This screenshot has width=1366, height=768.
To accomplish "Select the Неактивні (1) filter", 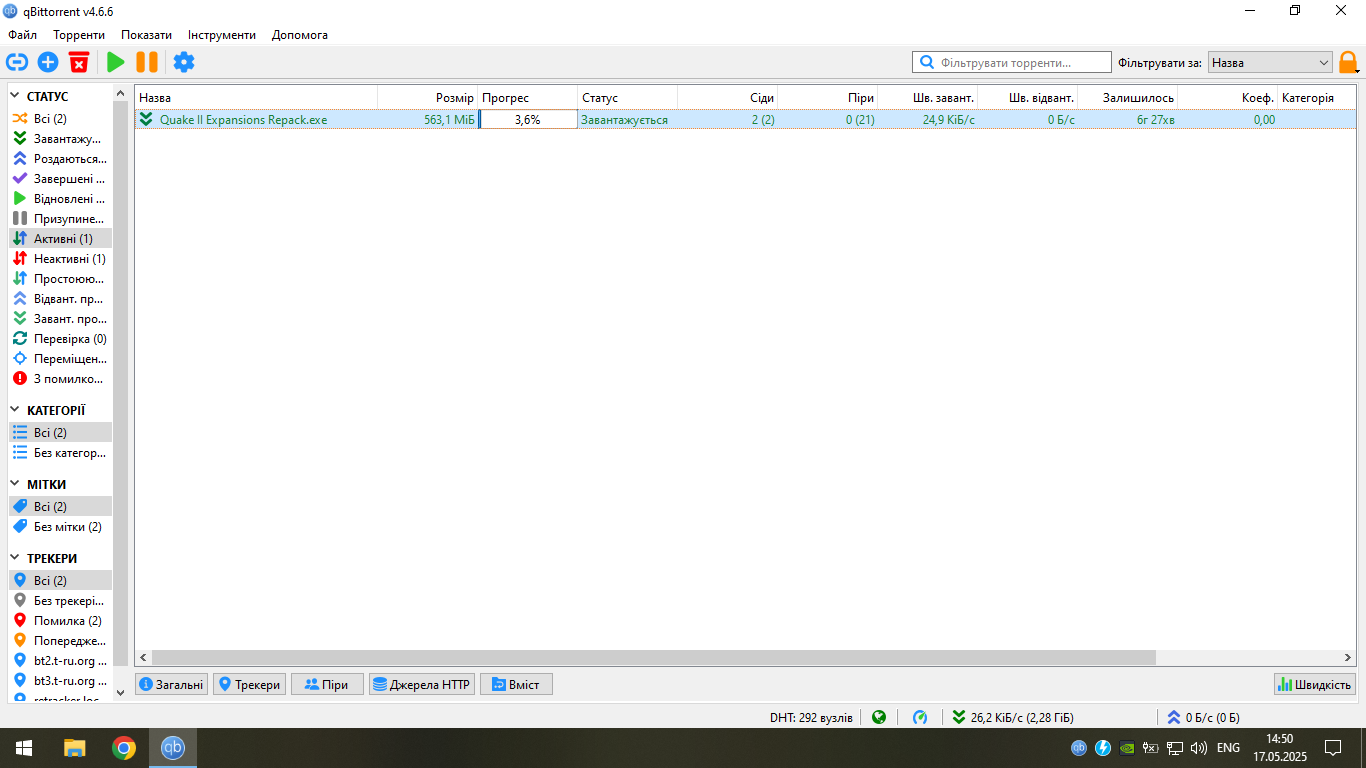I will click(x=60, y=259).
